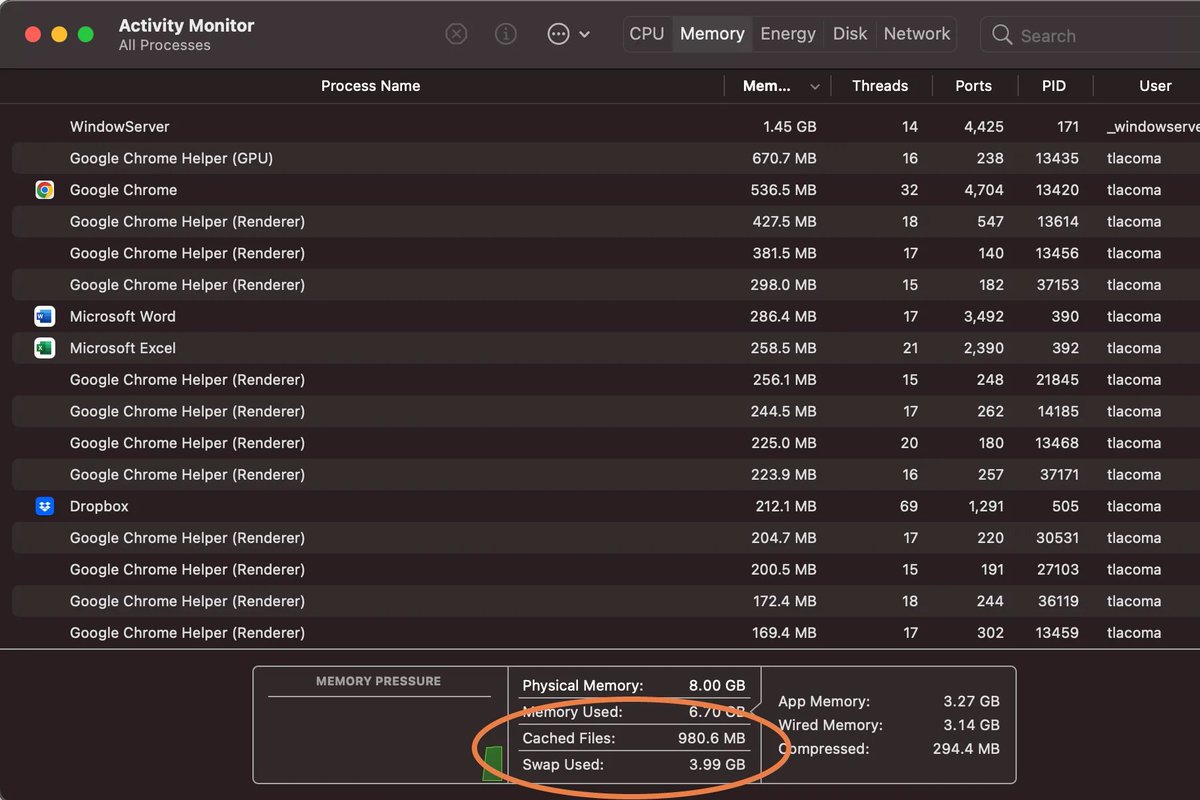
Task: Open the ellipsis more-options menu
Action: pos(568,34)
